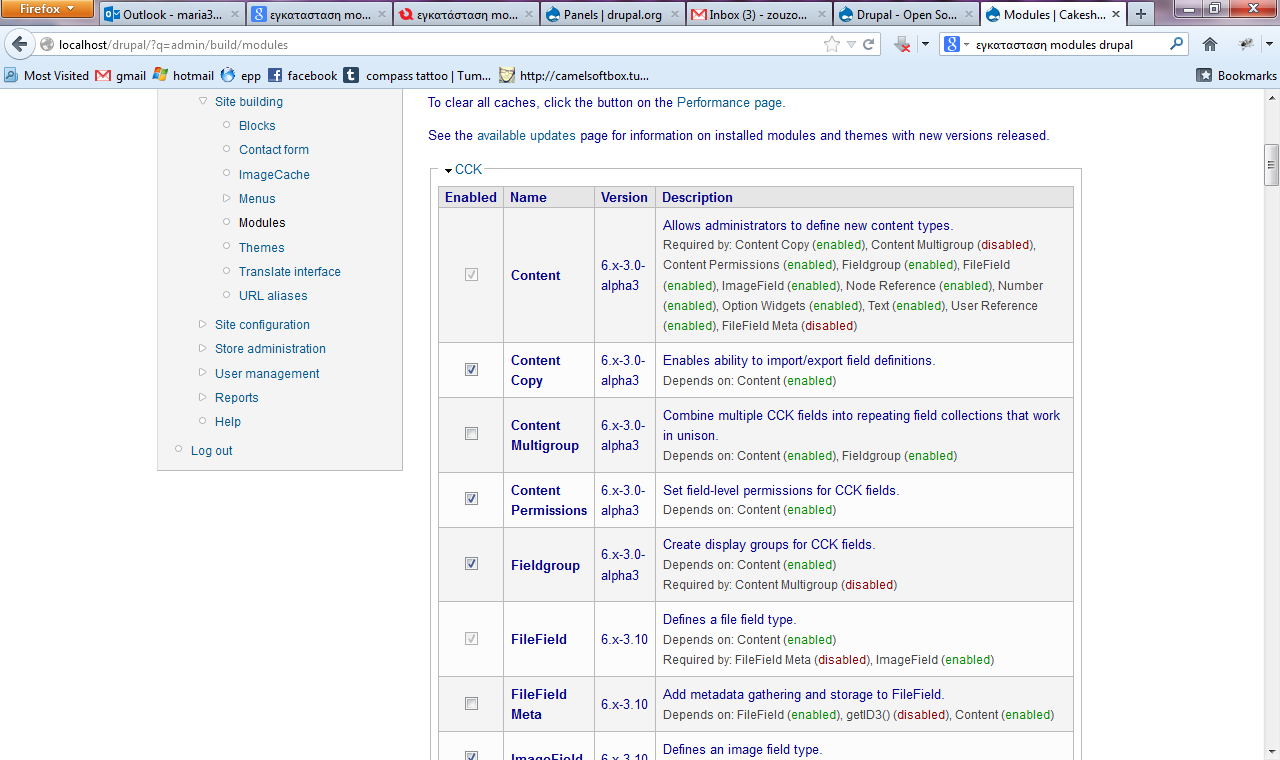Screen dimensions: 1280x760
Task: Click the Version column header
Action: (x=624, y=197)
